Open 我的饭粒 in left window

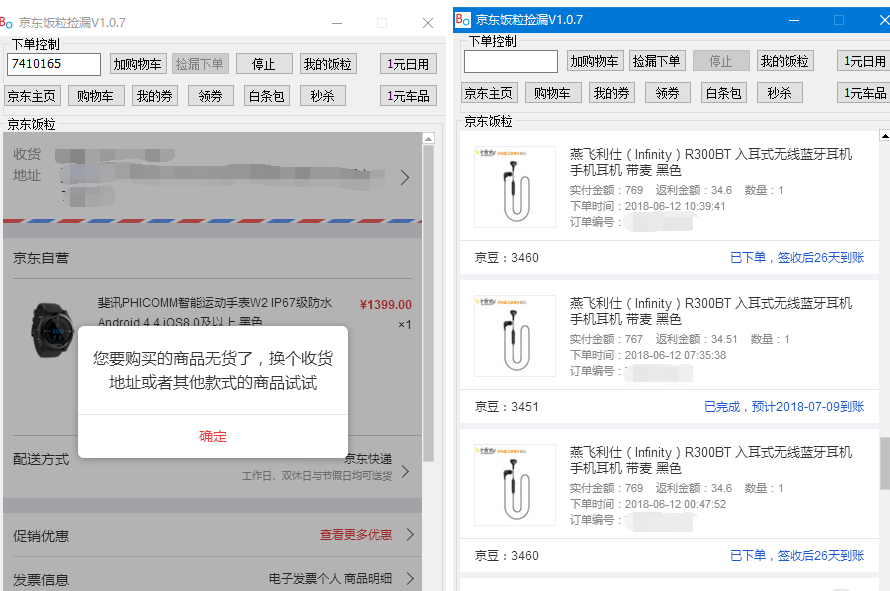[x=328, y=64]
